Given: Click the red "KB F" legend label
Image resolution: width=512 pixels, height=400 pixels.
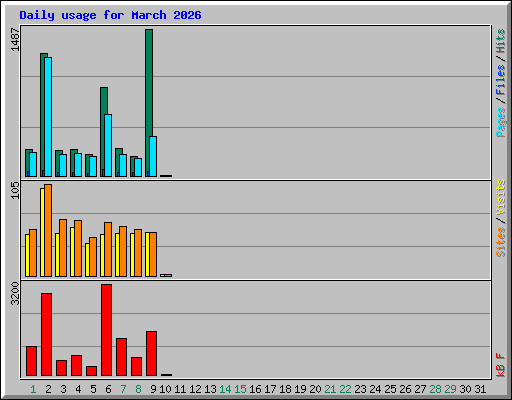Looking at the screenshot, I should click(x=501, y=365).
